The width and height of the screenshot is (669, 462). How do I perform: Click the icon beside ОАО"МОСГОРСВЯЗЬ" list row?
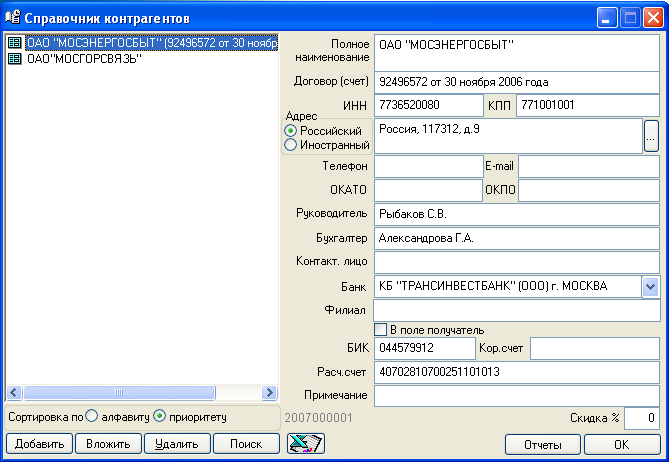(15, 58)
